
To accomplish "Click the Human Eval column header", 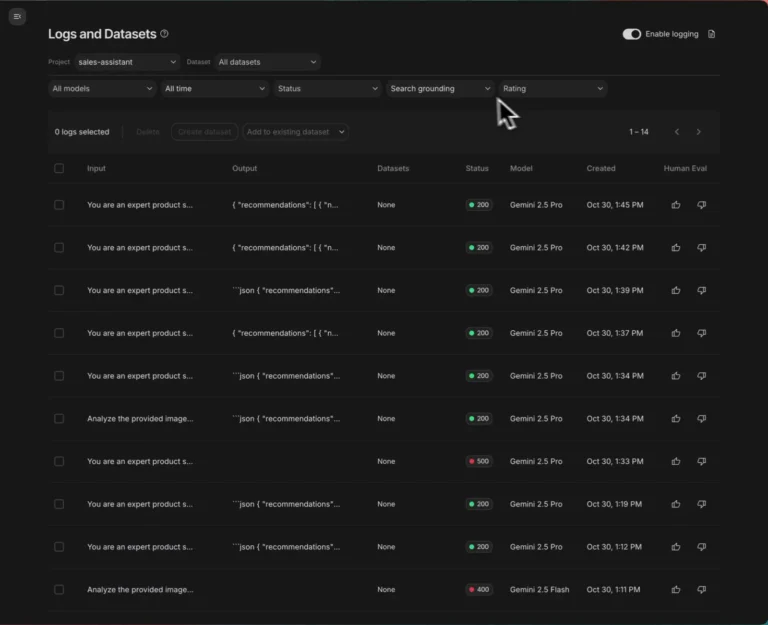I will (x=685, y=168).
